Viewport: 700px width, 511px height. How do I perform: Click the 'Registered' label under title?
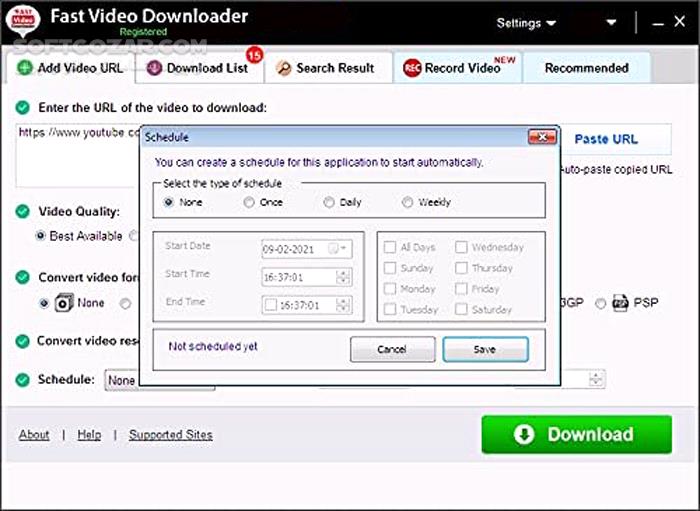point(143,32)
